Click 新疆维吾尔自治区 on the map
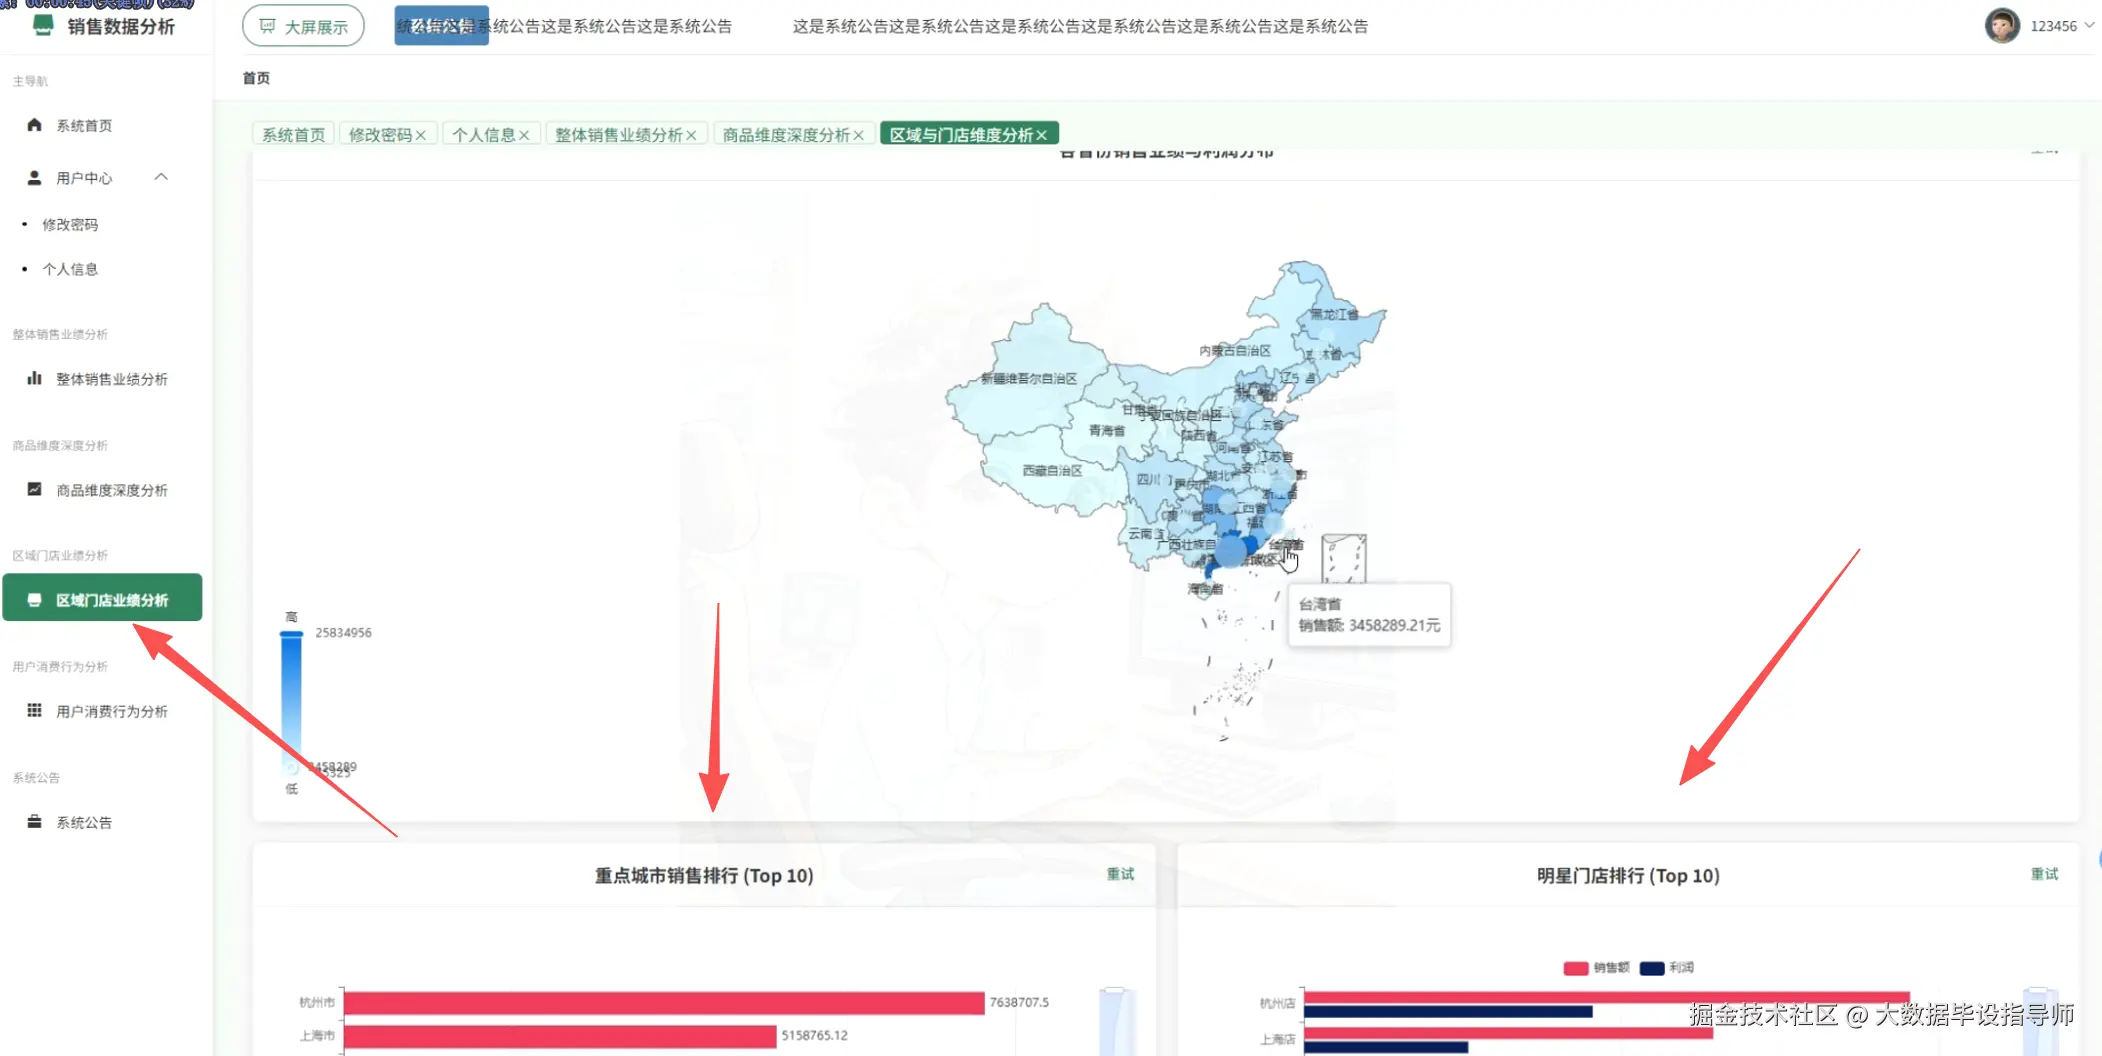 [x=1028, y=379]
